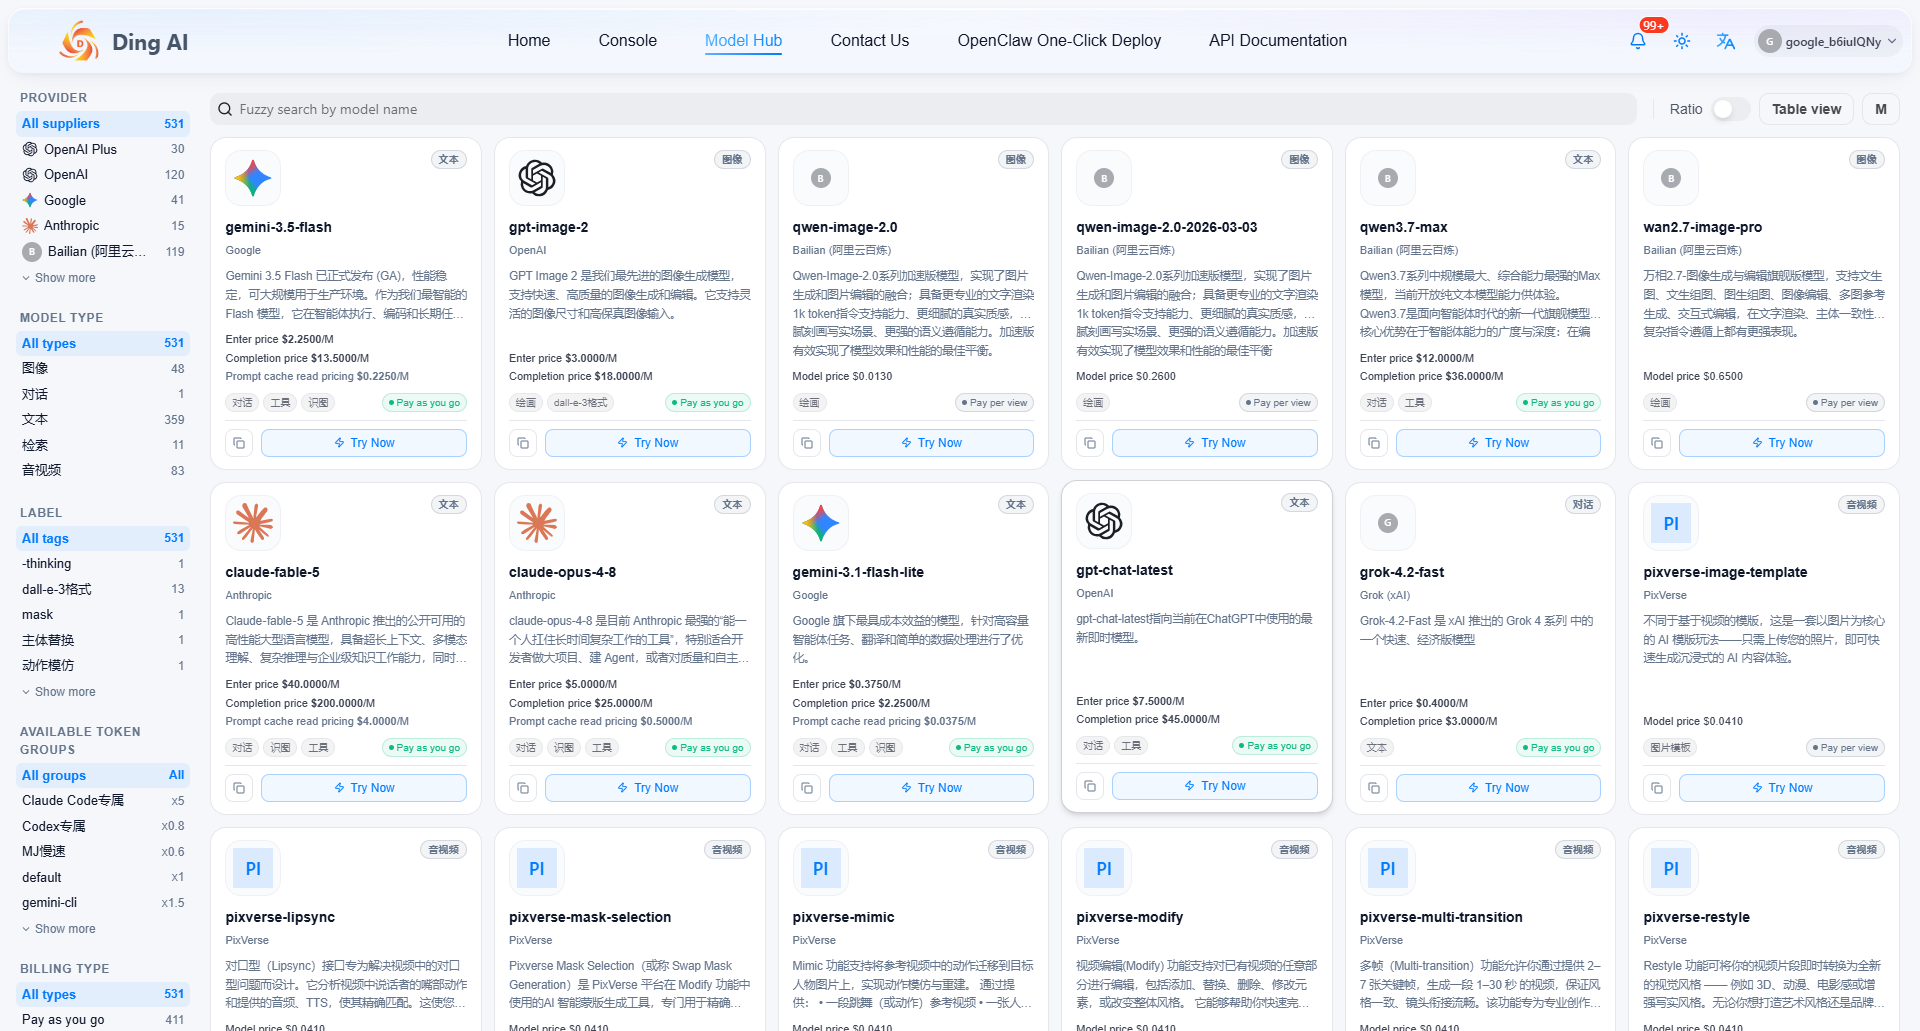Click the gemini-3.1-flash-lite Google logo

821,523
